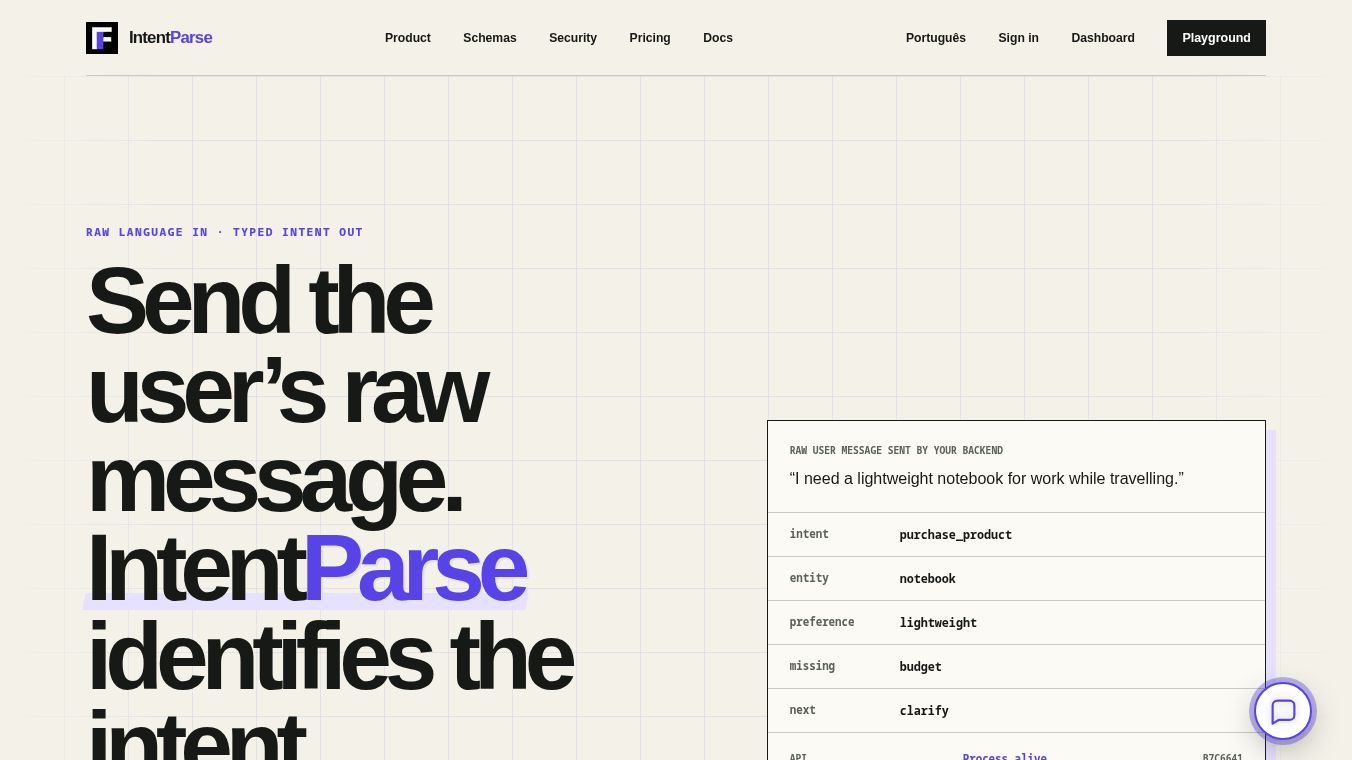Click the 'RAW LANGUAGE IN · TYPED INTENT OUT' tagline

coord(225,232)
